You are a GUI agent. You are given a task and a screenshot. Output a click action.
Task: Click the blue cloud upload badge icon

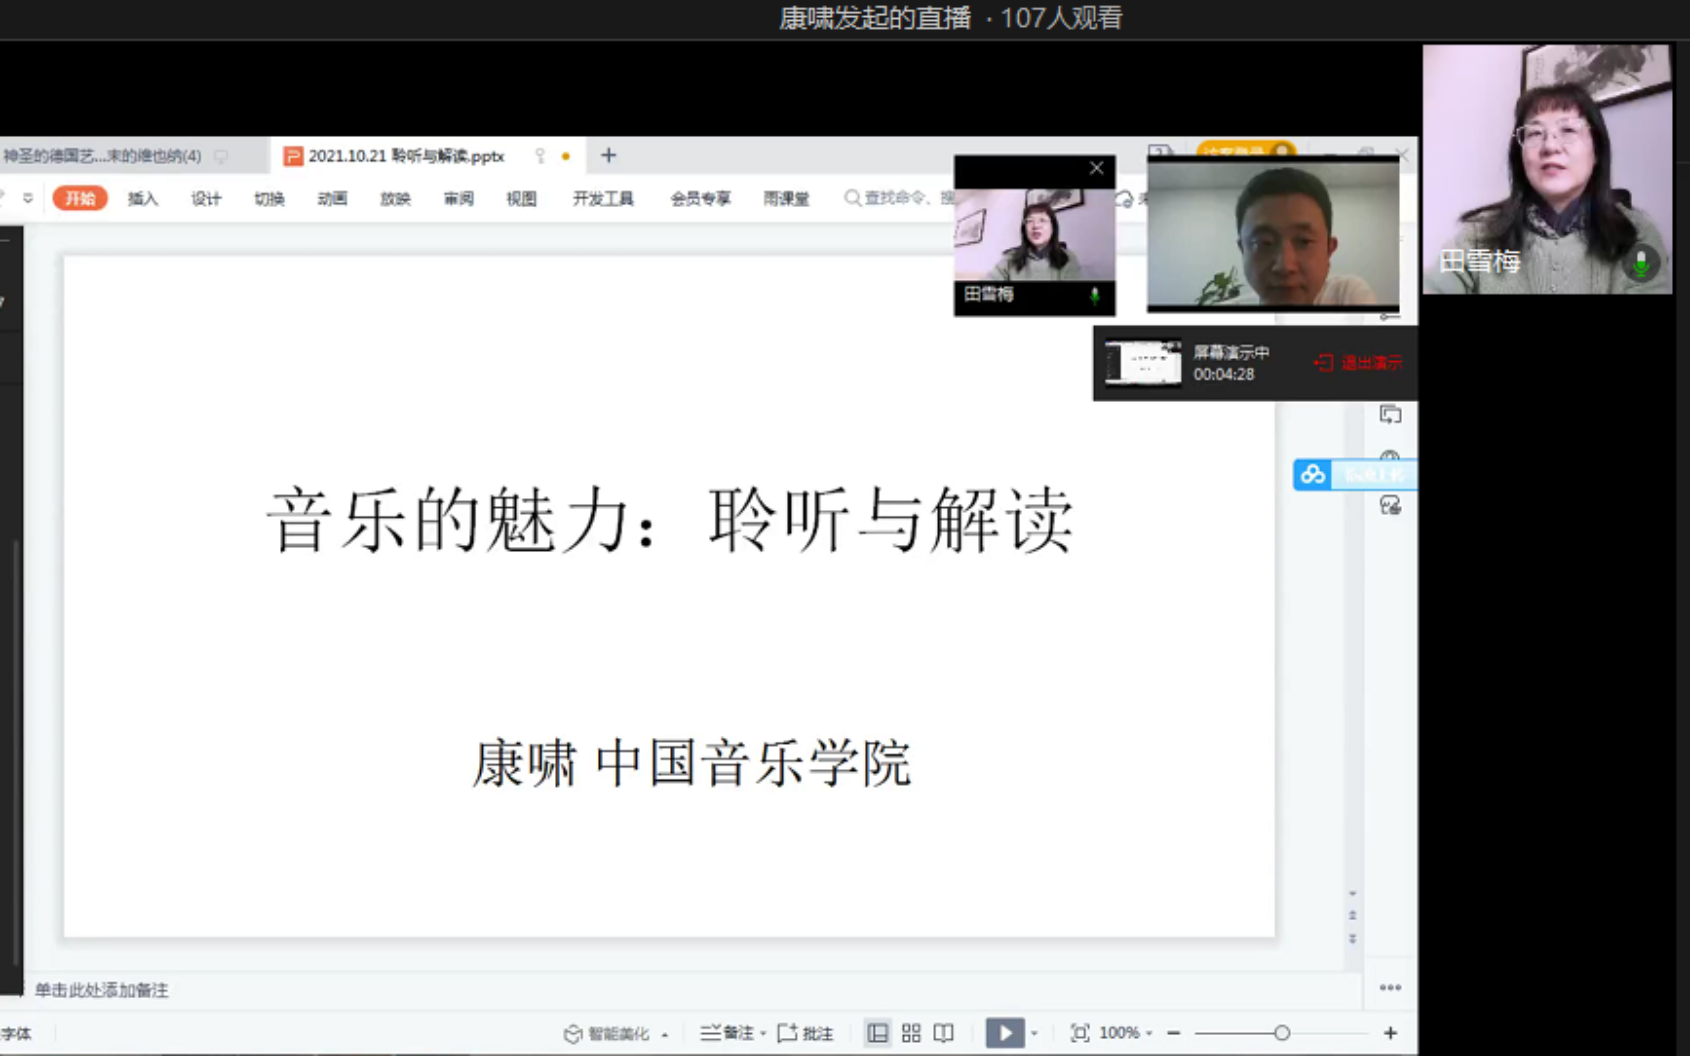click(1313, 474)
